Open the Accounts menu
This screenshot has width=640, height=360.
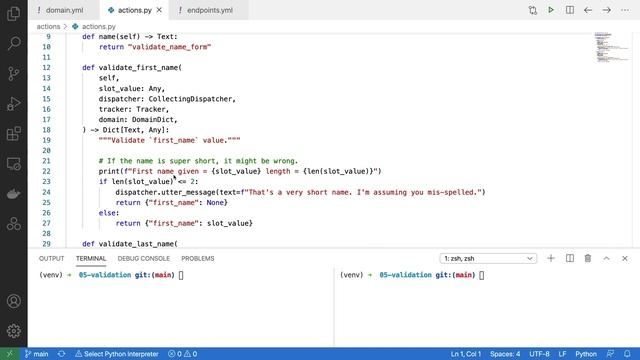pos(13,301)
